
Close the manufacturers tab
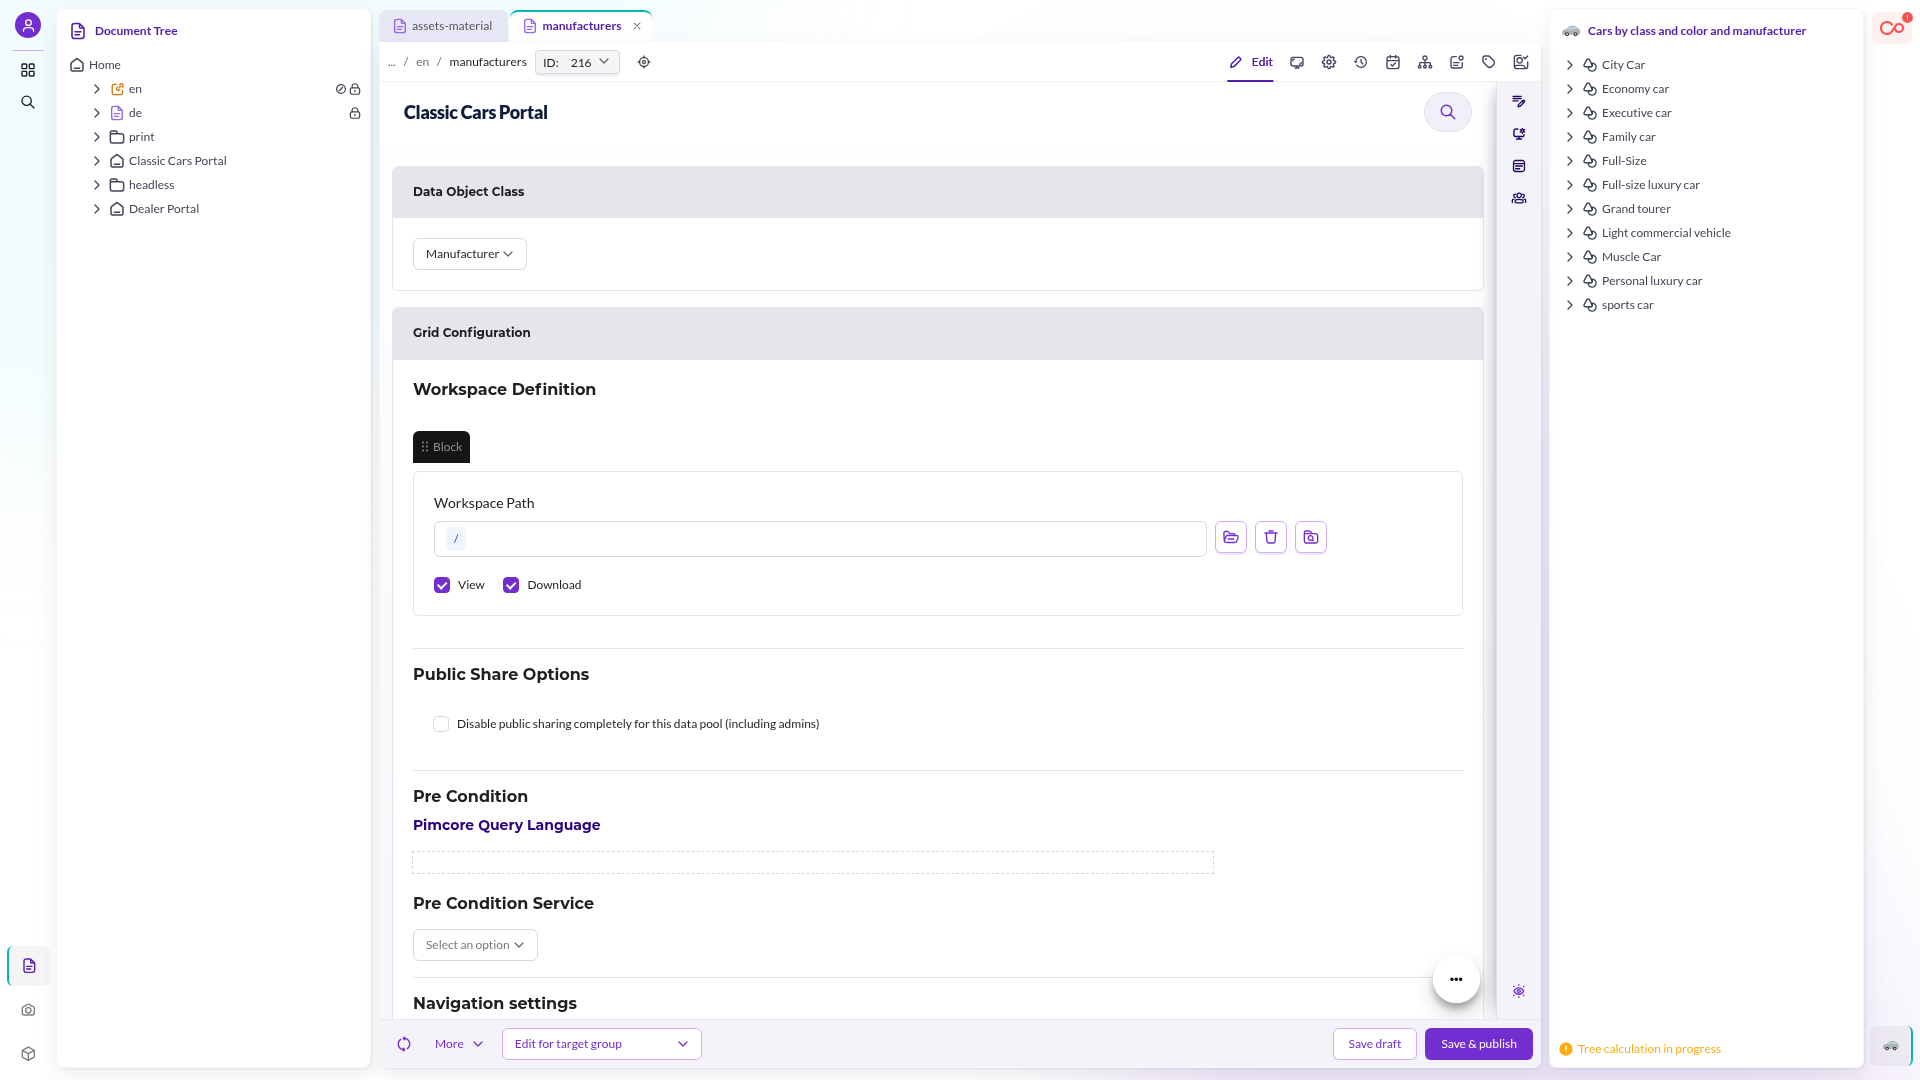click(637, 26)
